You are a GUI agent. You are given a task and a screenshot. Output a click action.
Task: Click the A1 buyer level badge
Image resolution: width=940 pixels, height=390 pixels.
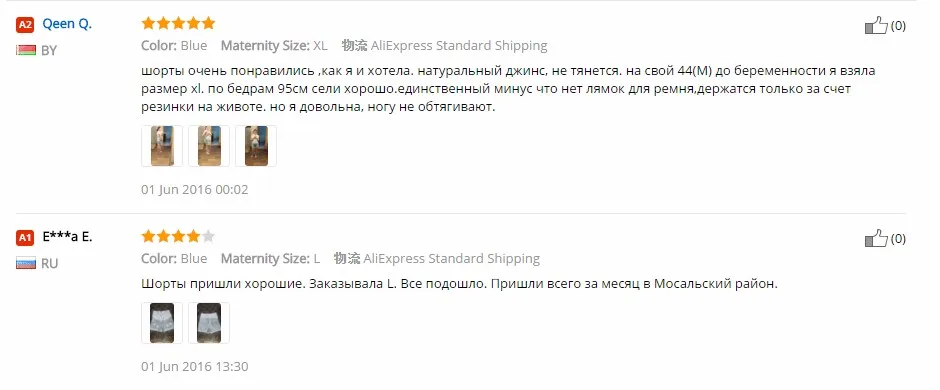25,238
